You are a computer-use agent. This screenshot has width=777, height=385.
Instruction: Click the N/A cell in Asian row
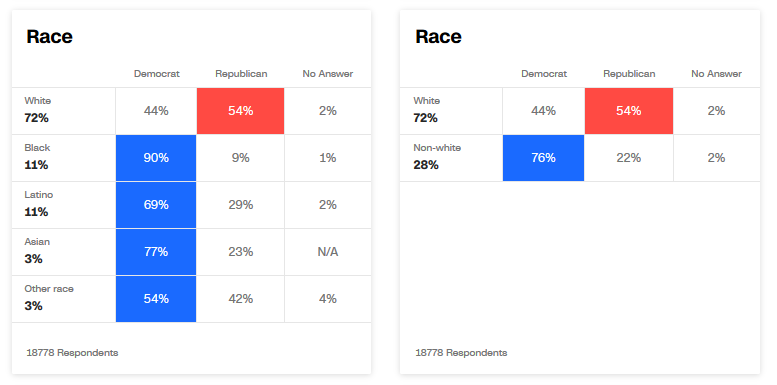coord(328,252)
